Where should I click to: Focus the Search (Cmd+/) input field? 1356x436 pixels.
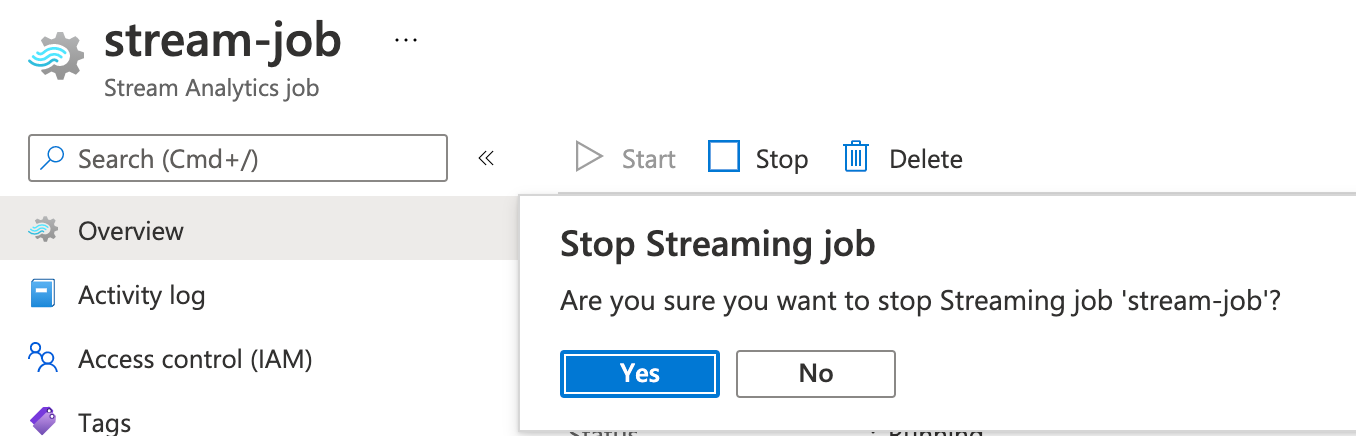point(250,159)
